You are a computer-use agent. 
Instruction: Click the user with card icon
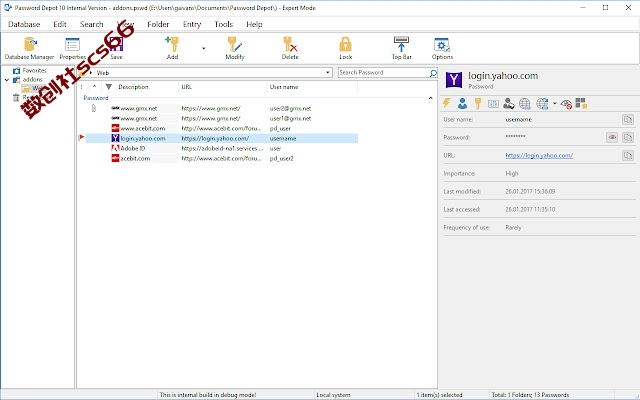point(509,104)
